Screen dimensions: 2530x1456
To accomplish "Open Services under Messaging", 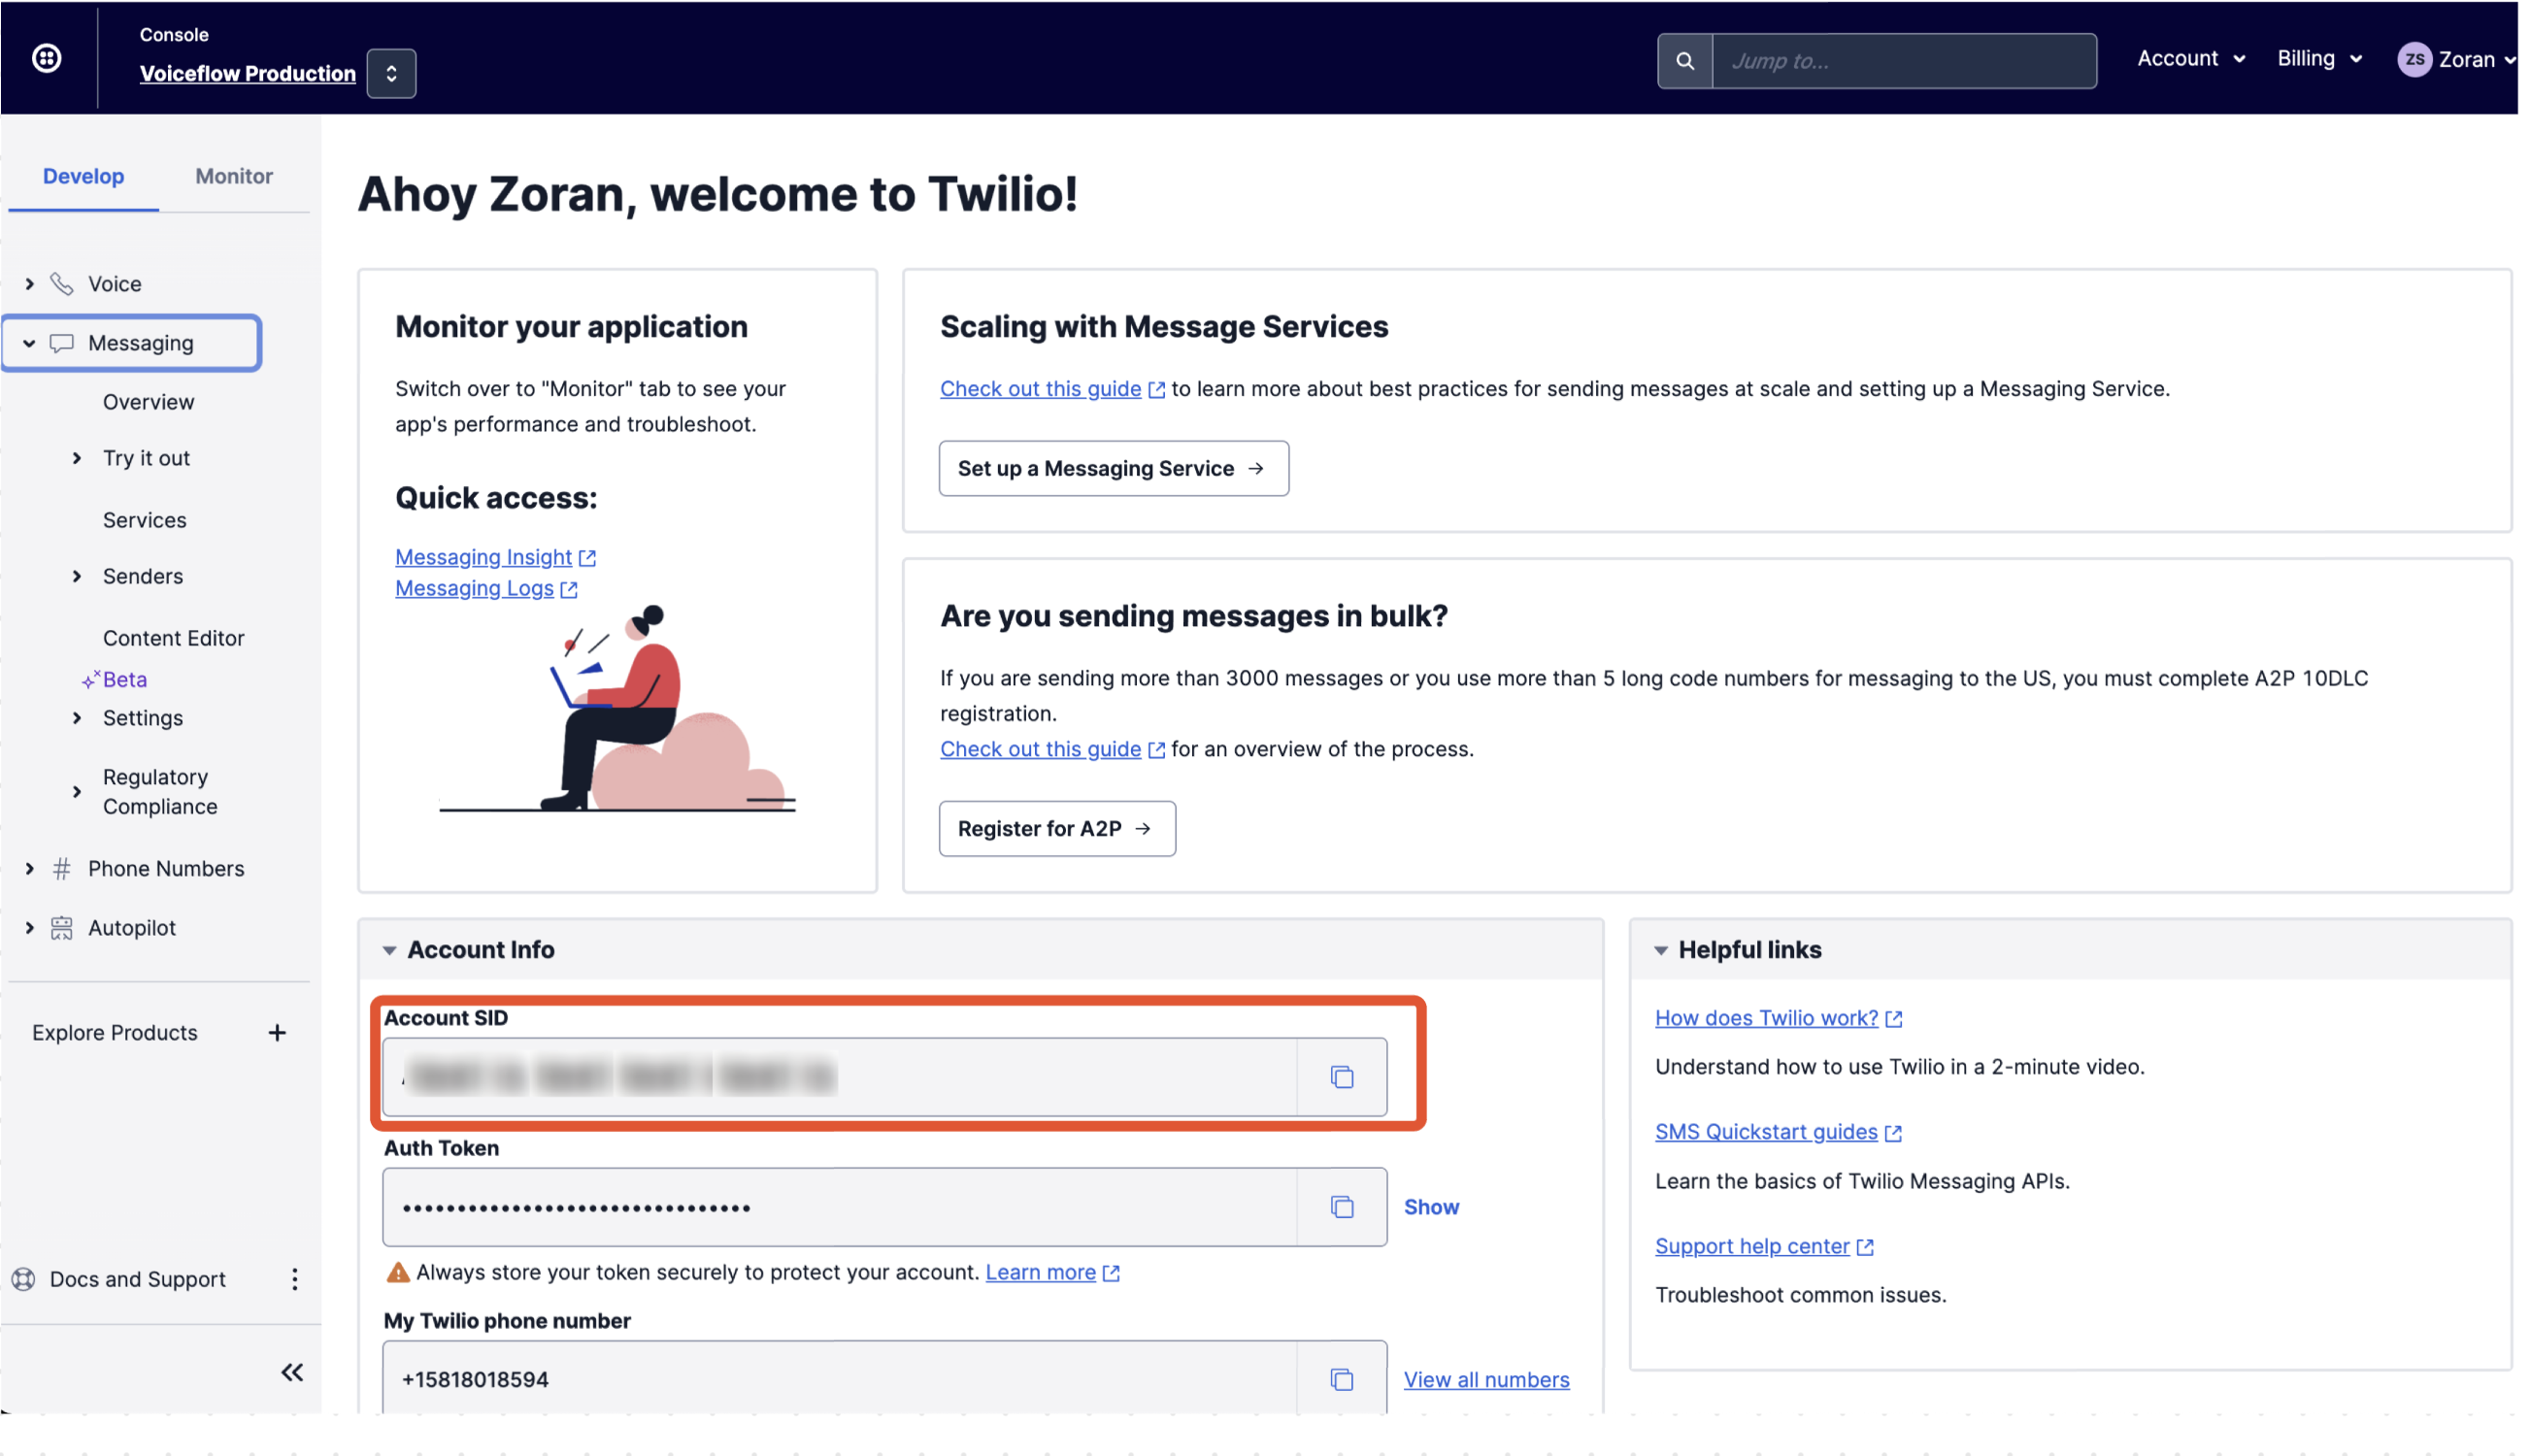I will 145,520.
